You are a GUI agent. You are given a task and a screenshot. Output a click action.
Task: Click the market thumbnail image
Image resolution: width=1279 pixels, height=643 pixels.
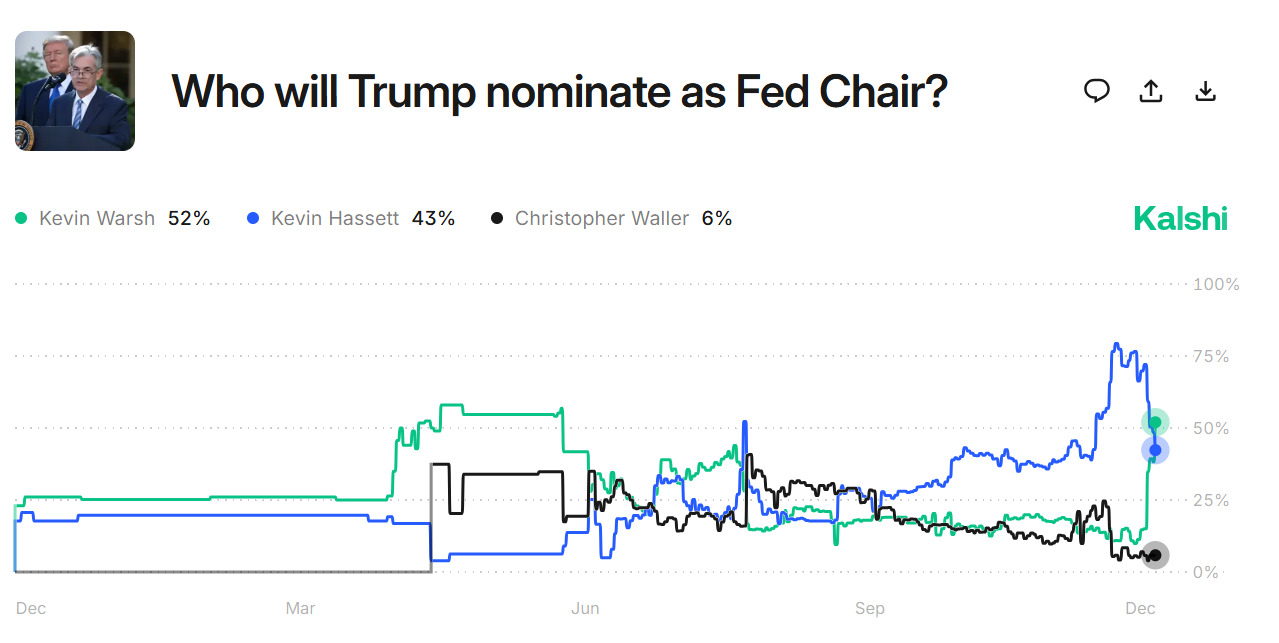click(74, 90)
